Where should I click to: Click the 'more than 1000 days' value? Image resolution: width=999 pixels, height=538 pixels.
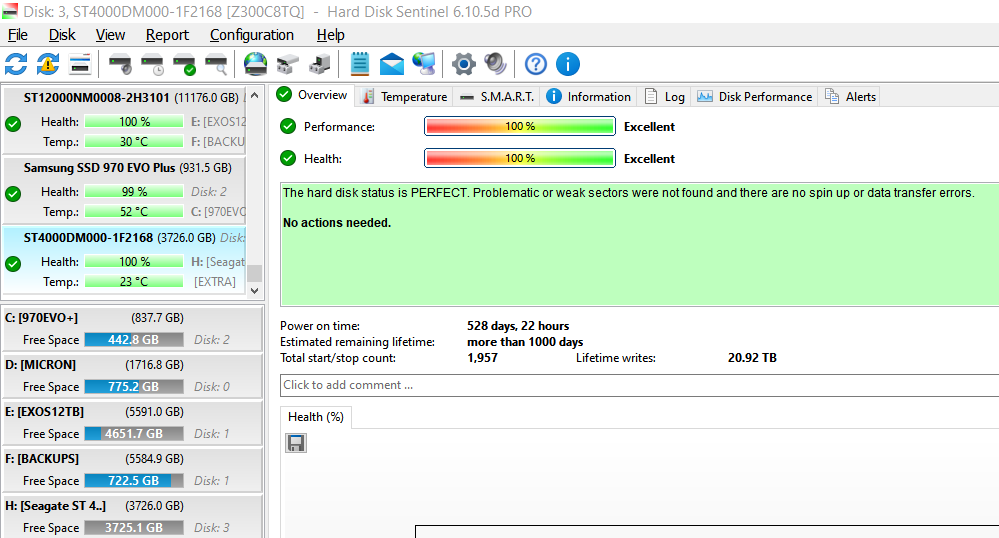525,342
